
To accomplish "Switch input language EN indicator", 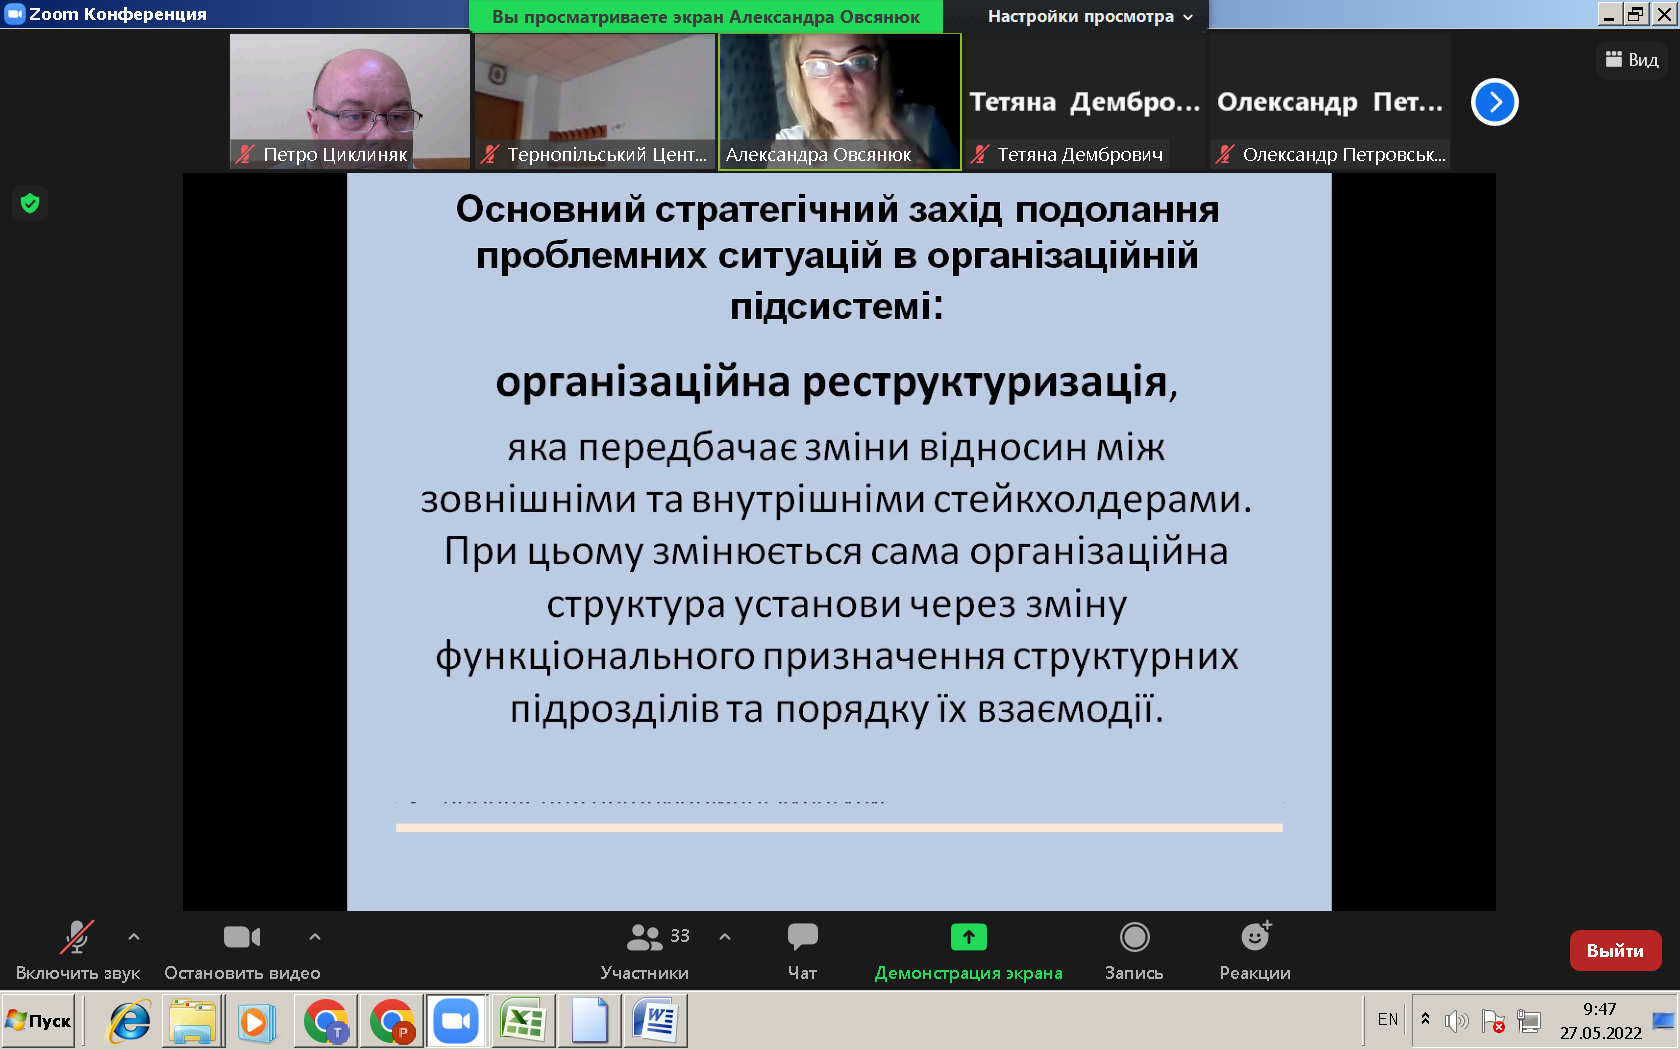I will pyautogui.click(x=1387, y=1020).
